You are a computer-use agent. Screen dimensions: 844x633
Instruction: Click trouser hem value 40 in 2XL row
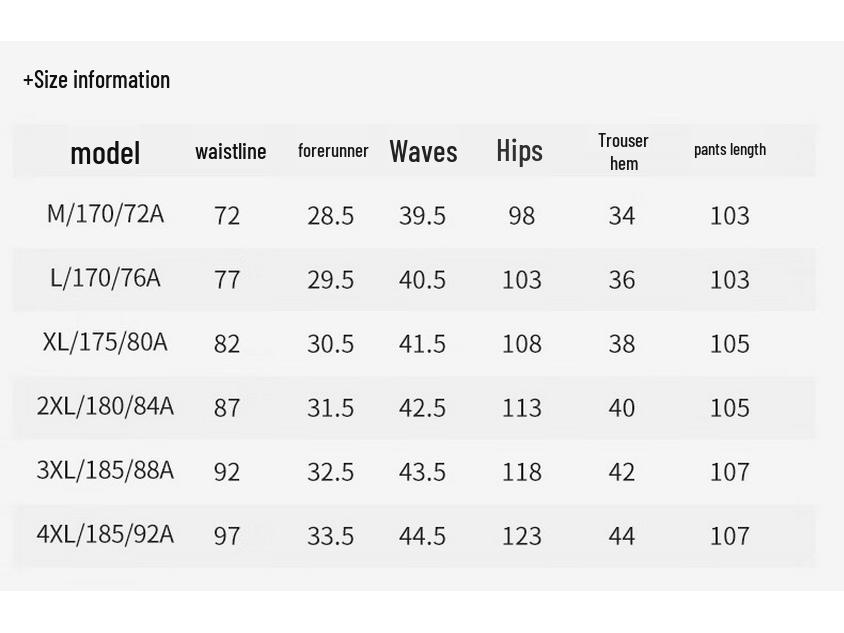point(622,407)
